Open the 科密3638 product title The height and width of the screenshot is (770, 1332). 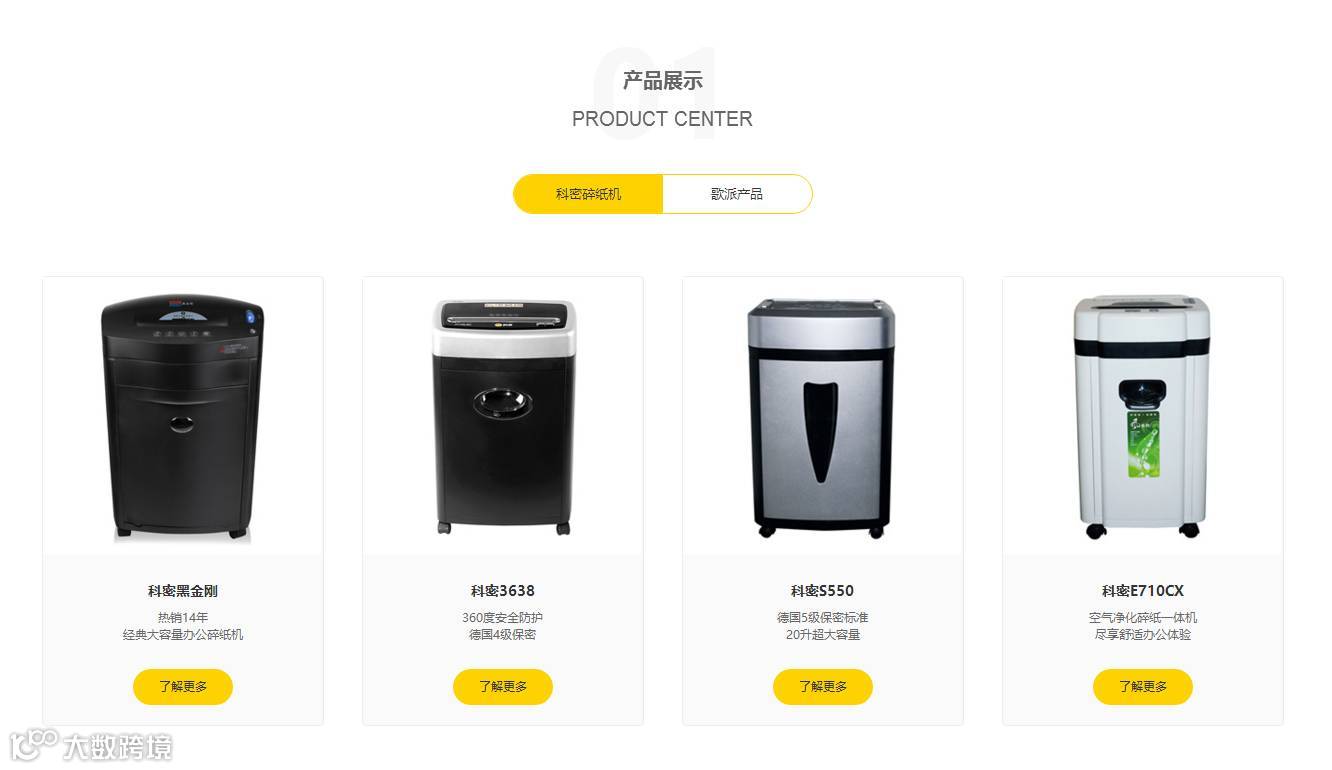click(503, 591)
